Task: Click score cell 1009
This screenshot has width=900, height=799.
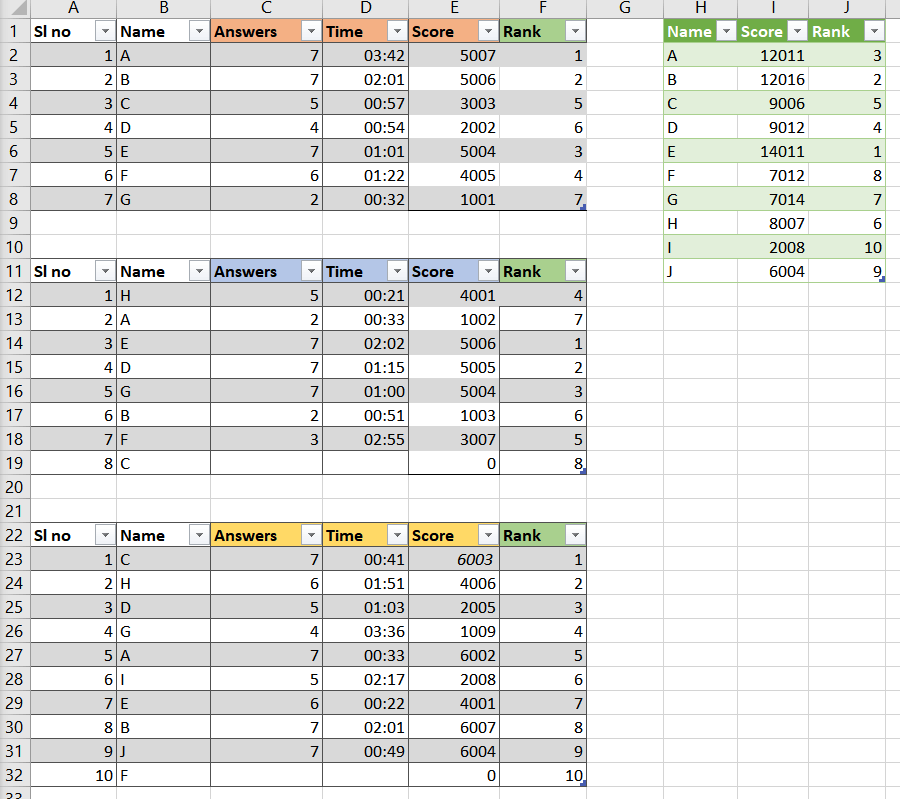Action: 454,631
